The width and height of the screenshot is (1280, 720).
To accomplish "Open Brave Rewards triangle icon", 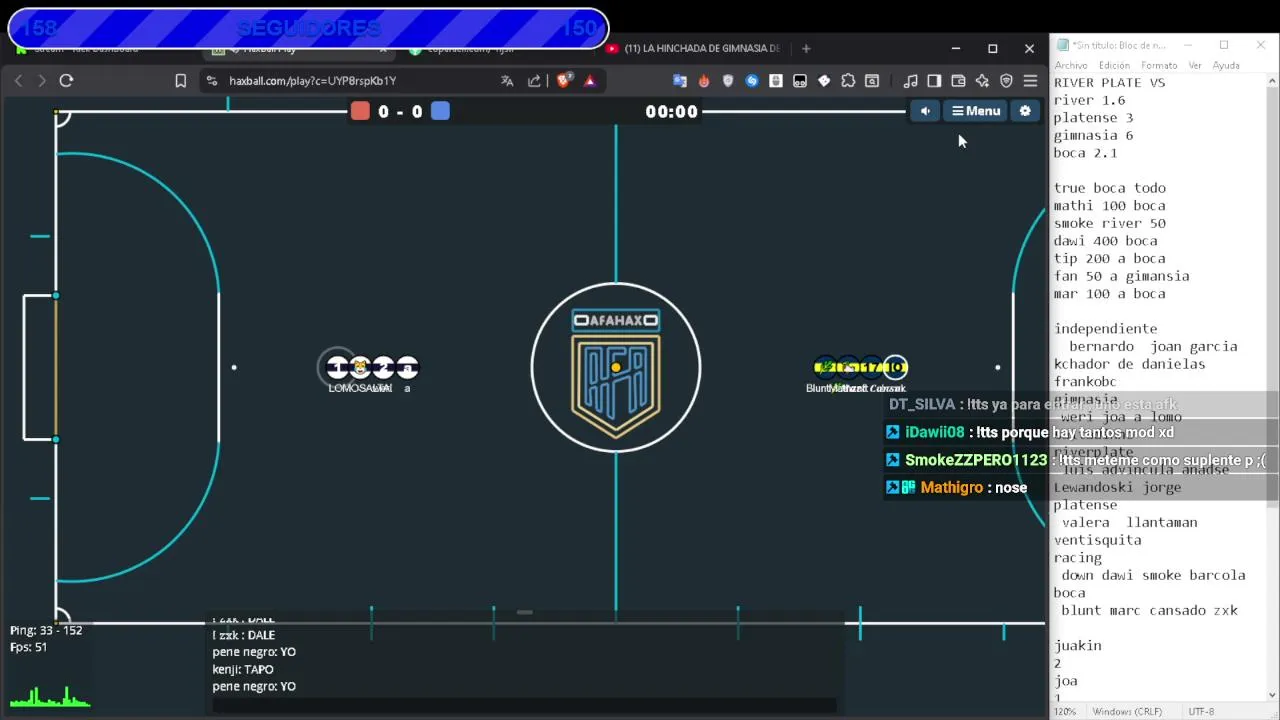I will point(590,81).
